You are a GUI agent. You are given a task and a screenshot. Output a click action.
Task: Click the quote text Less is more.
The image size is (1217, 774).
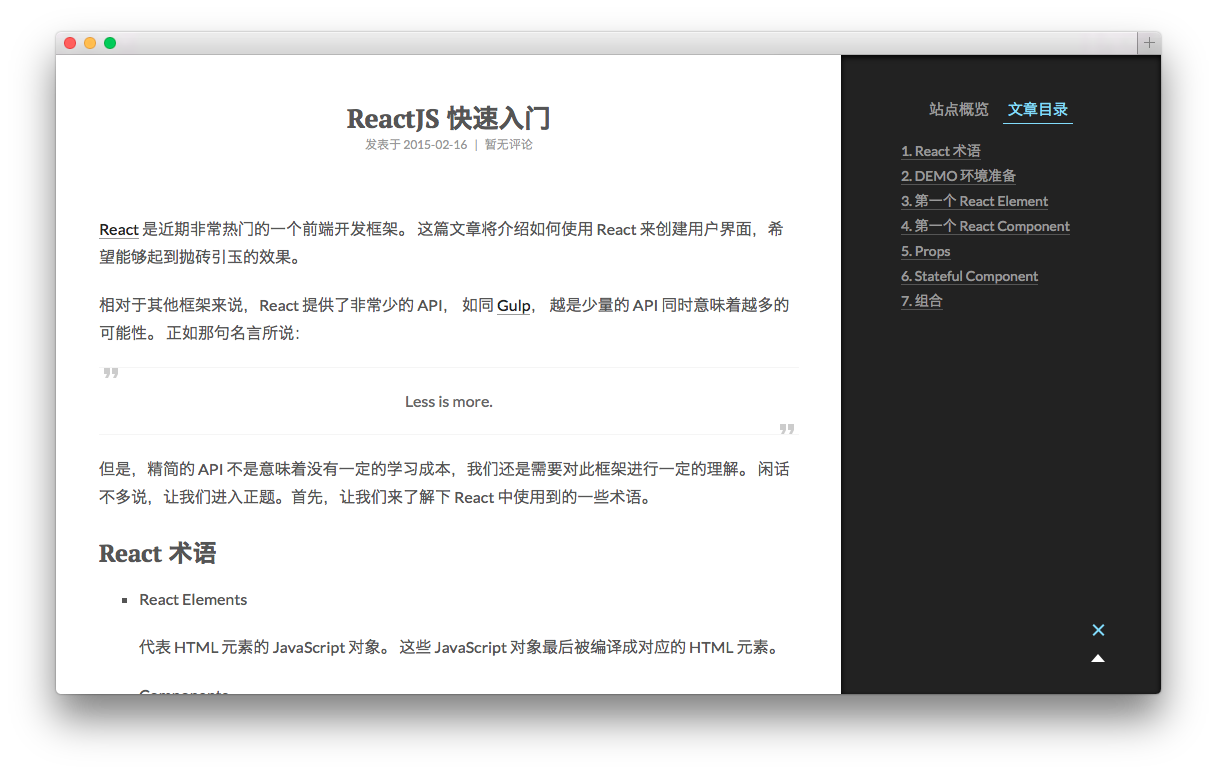449,402
